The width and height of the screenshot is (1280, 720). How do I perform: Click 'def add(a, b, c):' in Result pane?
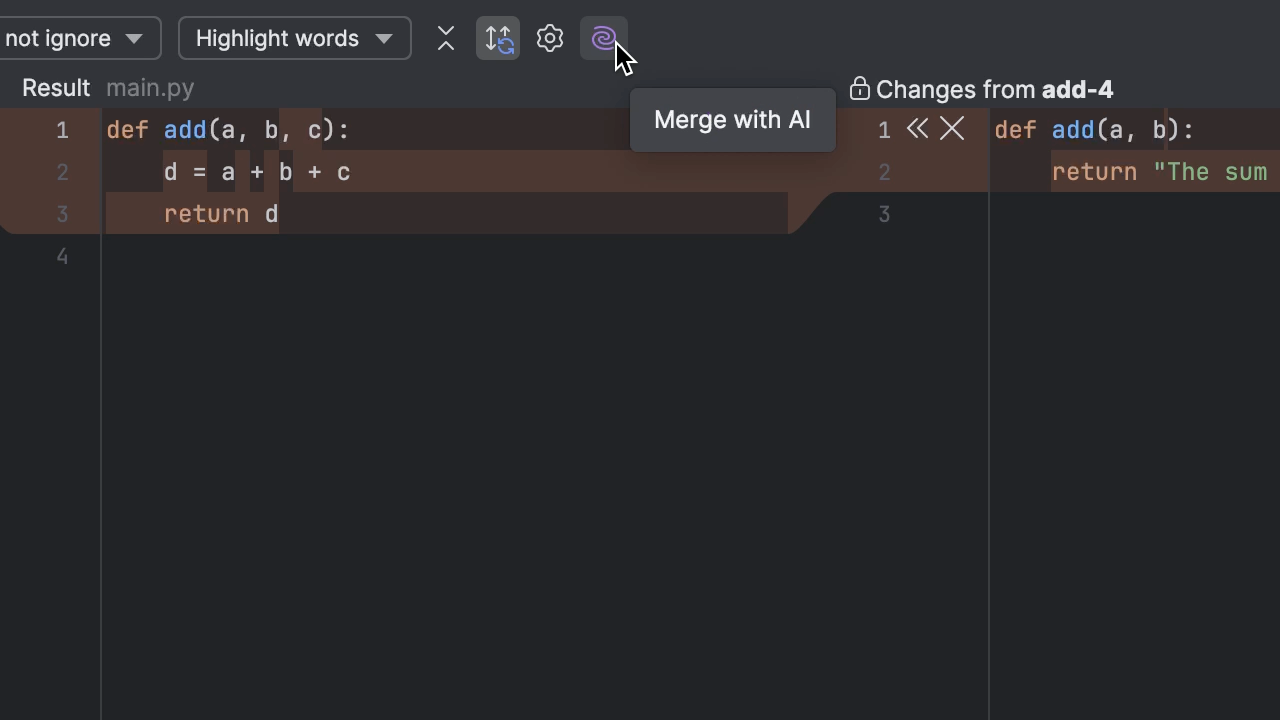pos(228,130)
